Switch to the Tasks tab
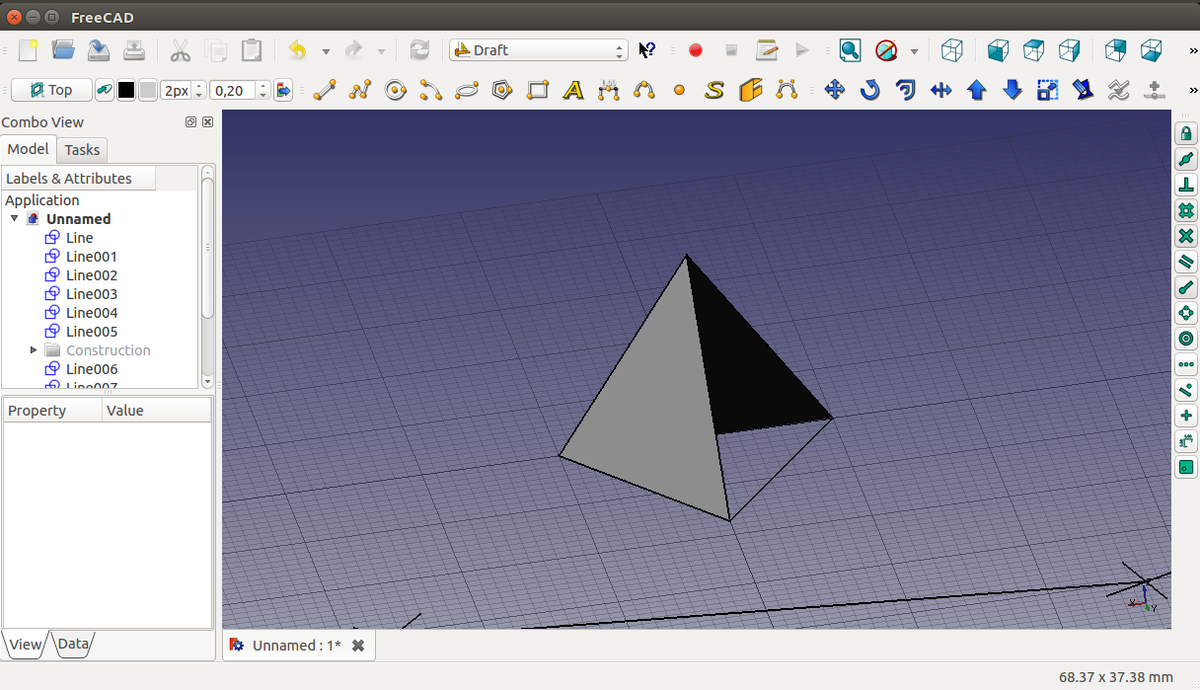Image resolution: width=1200 pixels, height=690 pixels. 82,150
